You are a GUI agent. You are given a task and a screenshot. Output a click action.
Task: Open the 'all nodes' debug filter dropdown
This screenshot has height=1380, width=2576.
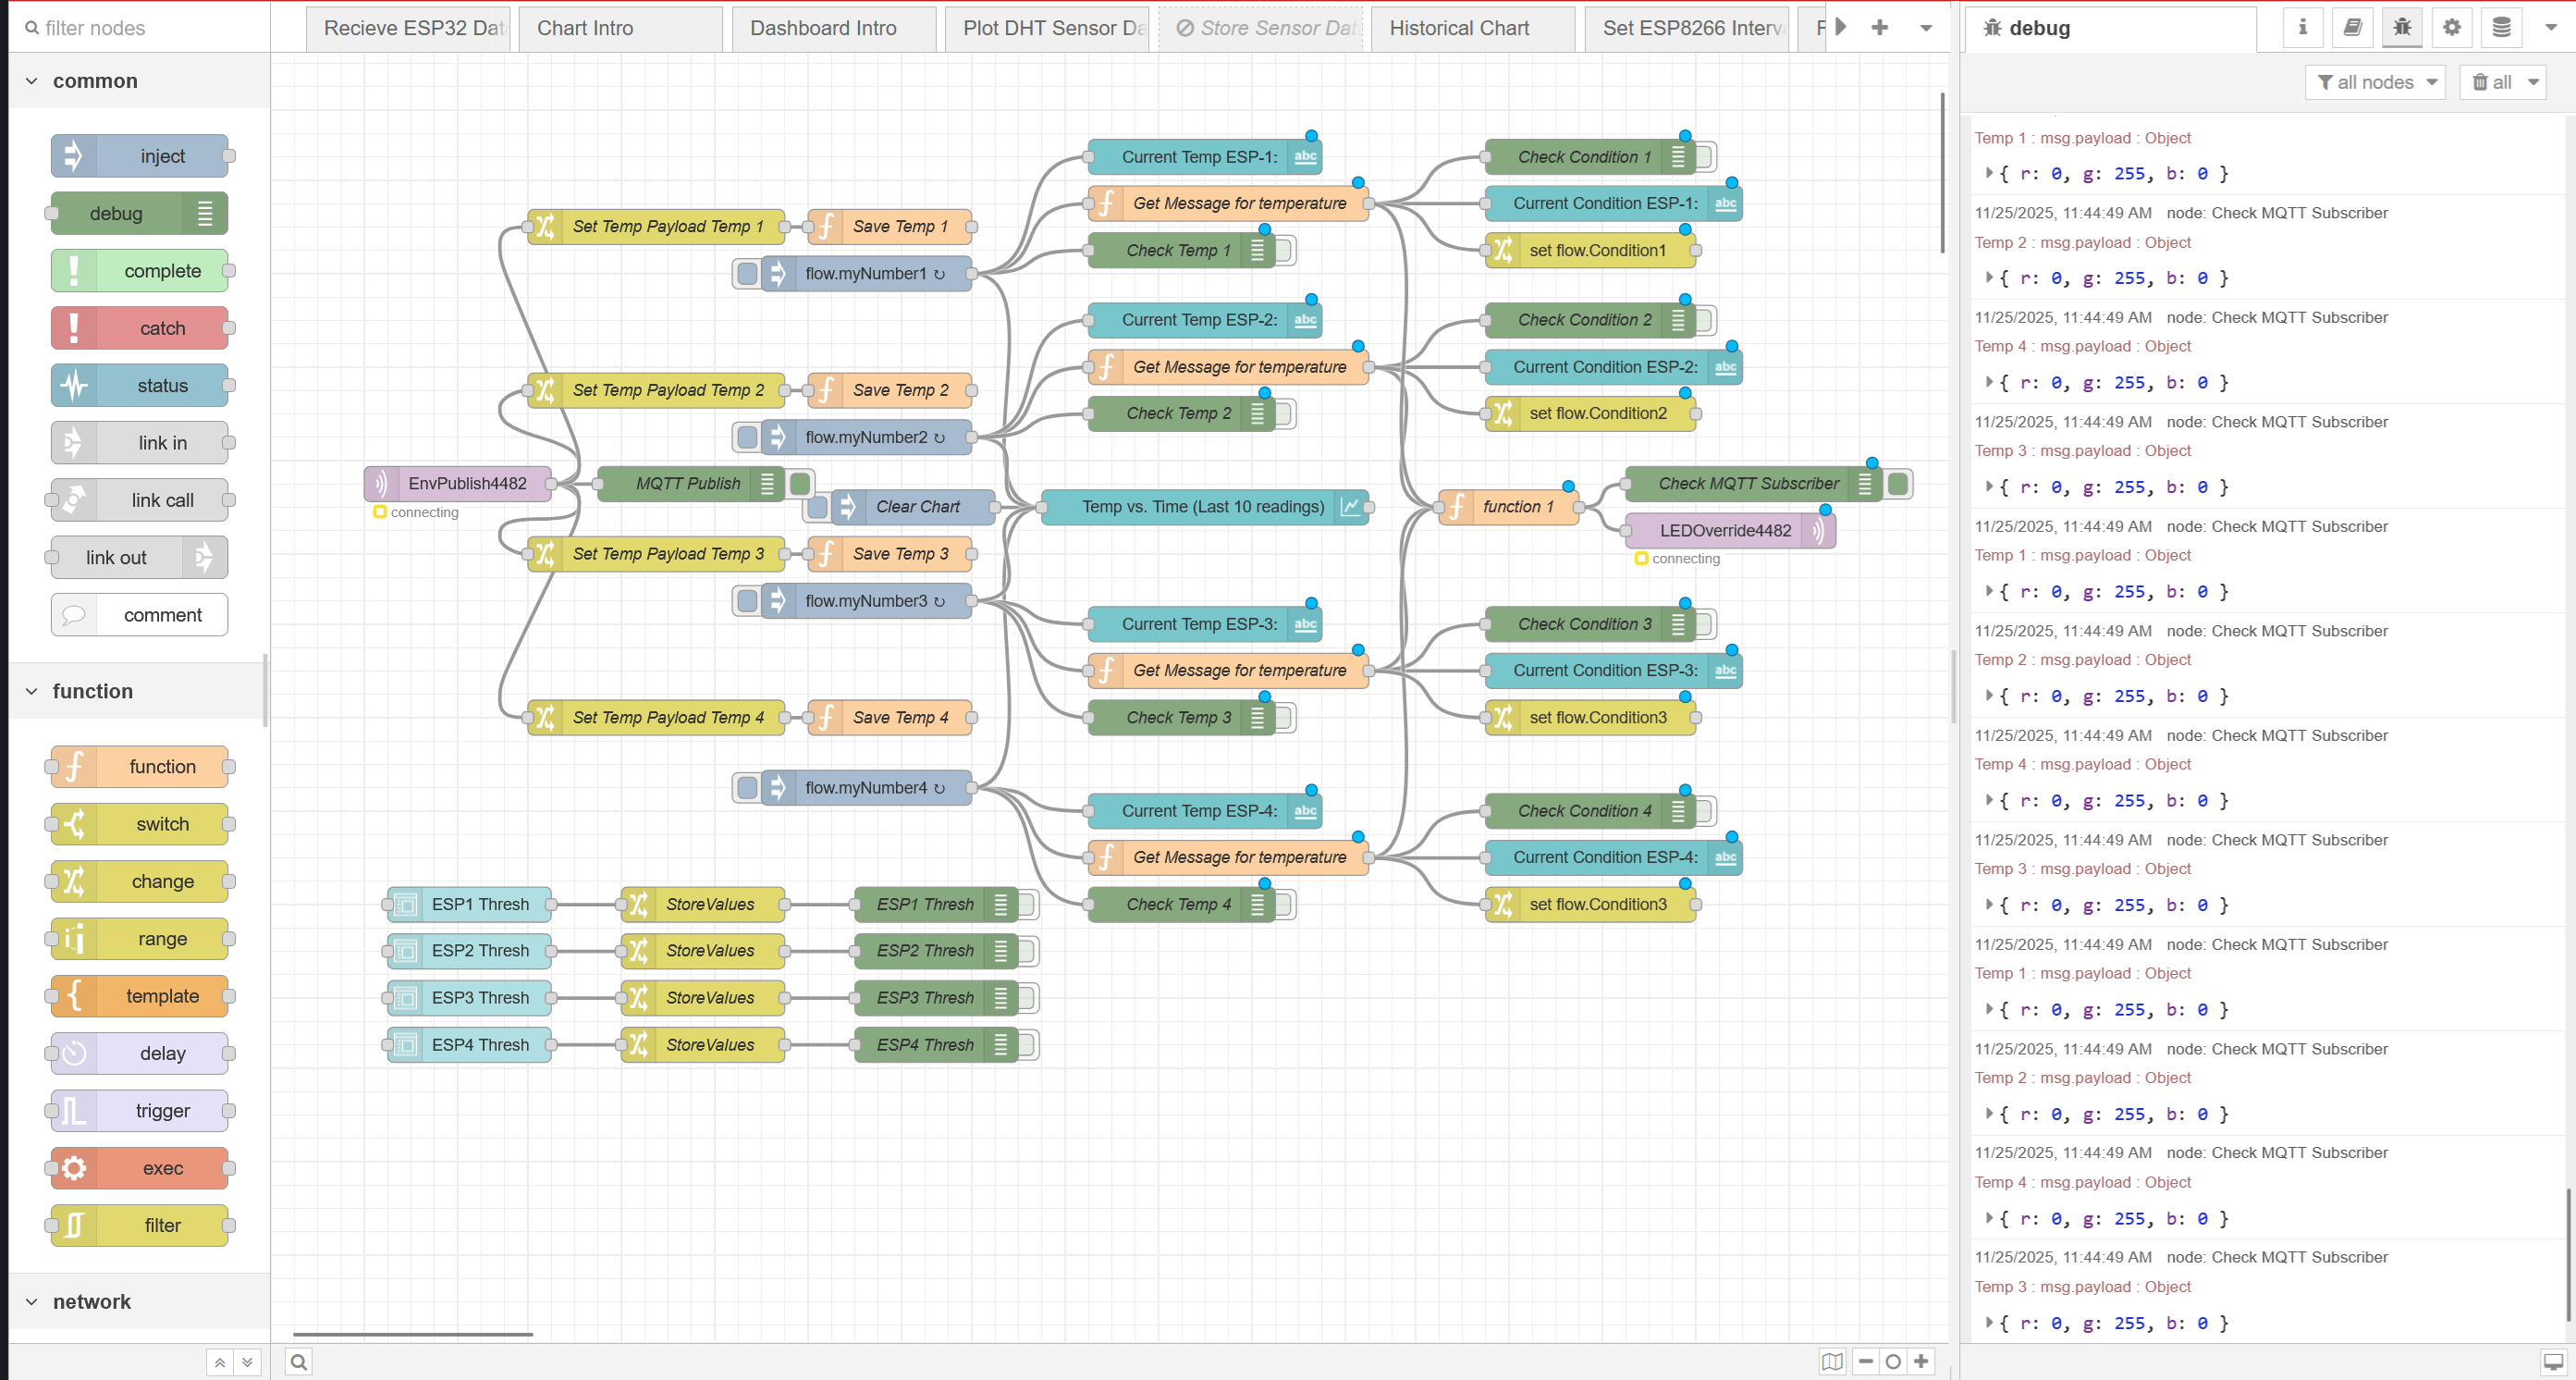(x=2375, y=82)
